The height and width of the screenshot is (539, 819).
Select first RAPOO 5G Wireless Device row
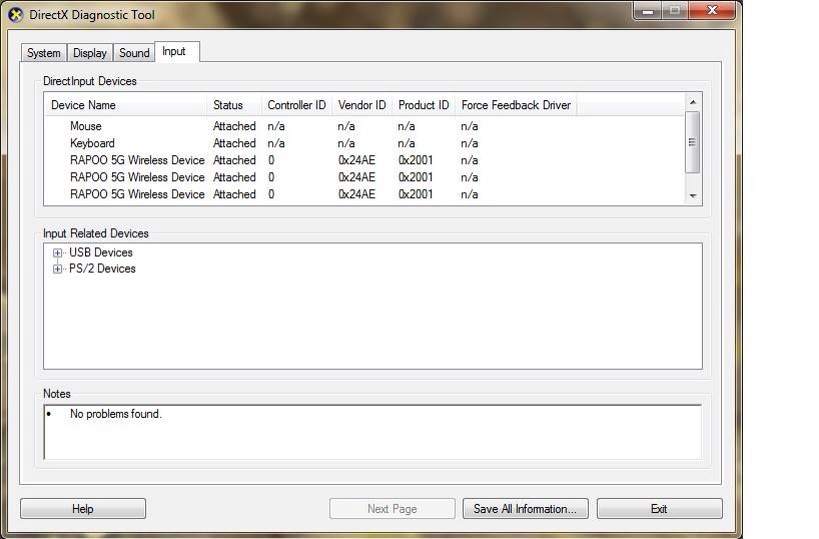pos(137,160)
